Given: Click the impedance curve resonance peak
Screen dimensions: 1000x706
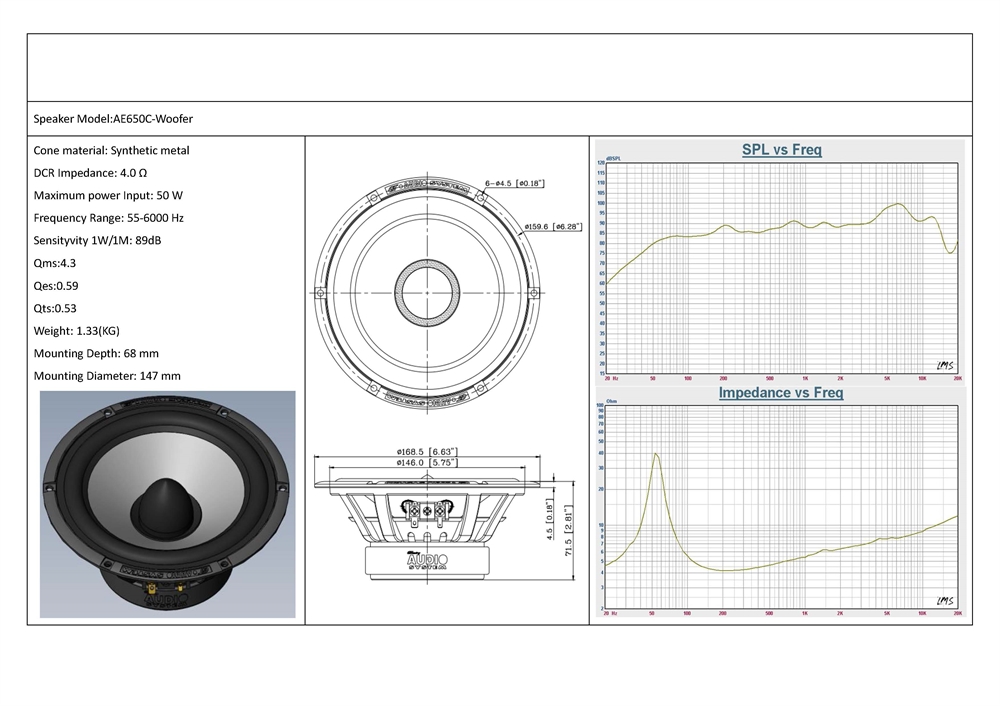Looking at the screenshot, I should point(655,455).
